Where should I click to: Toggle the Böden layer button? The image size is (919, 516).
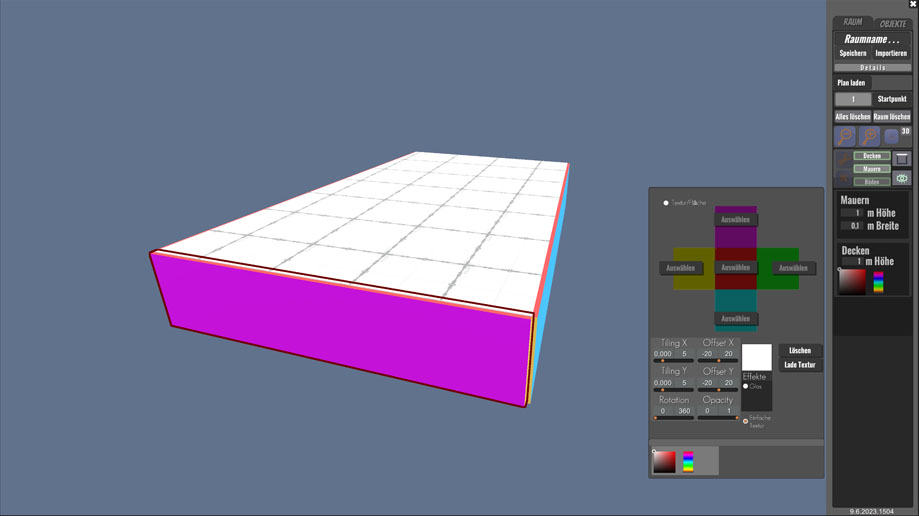pos(872,182)
